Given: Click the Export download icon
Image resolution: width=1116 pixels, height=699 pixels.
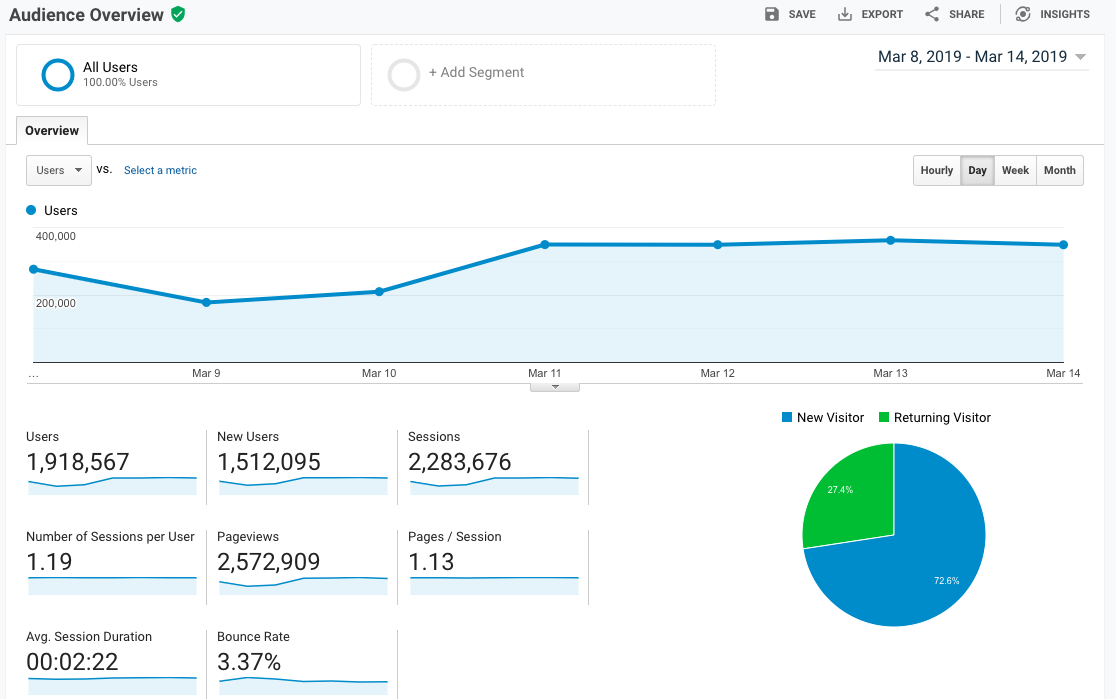Looking at the screenshot, I should (845, 14).
